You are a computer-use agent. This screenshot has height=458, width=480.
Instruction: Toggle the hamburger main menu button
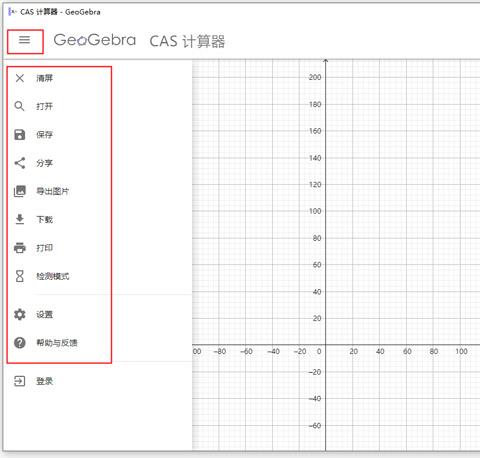(24, 40)
